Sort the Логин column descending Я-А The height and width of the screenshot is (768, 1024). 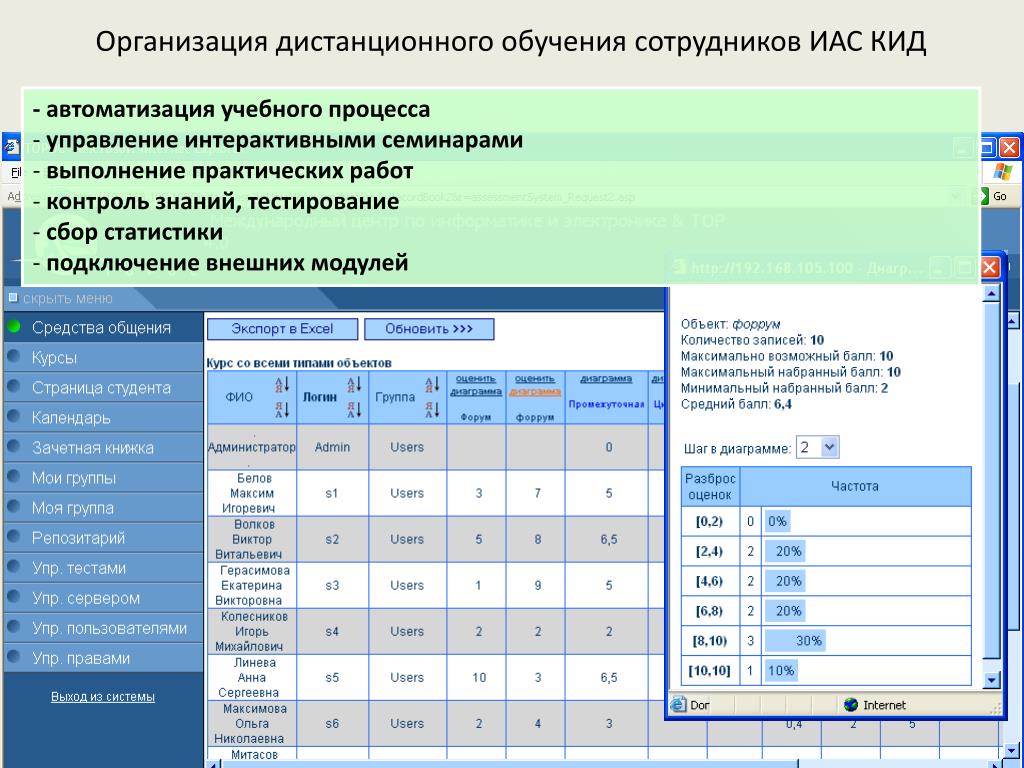354,409
